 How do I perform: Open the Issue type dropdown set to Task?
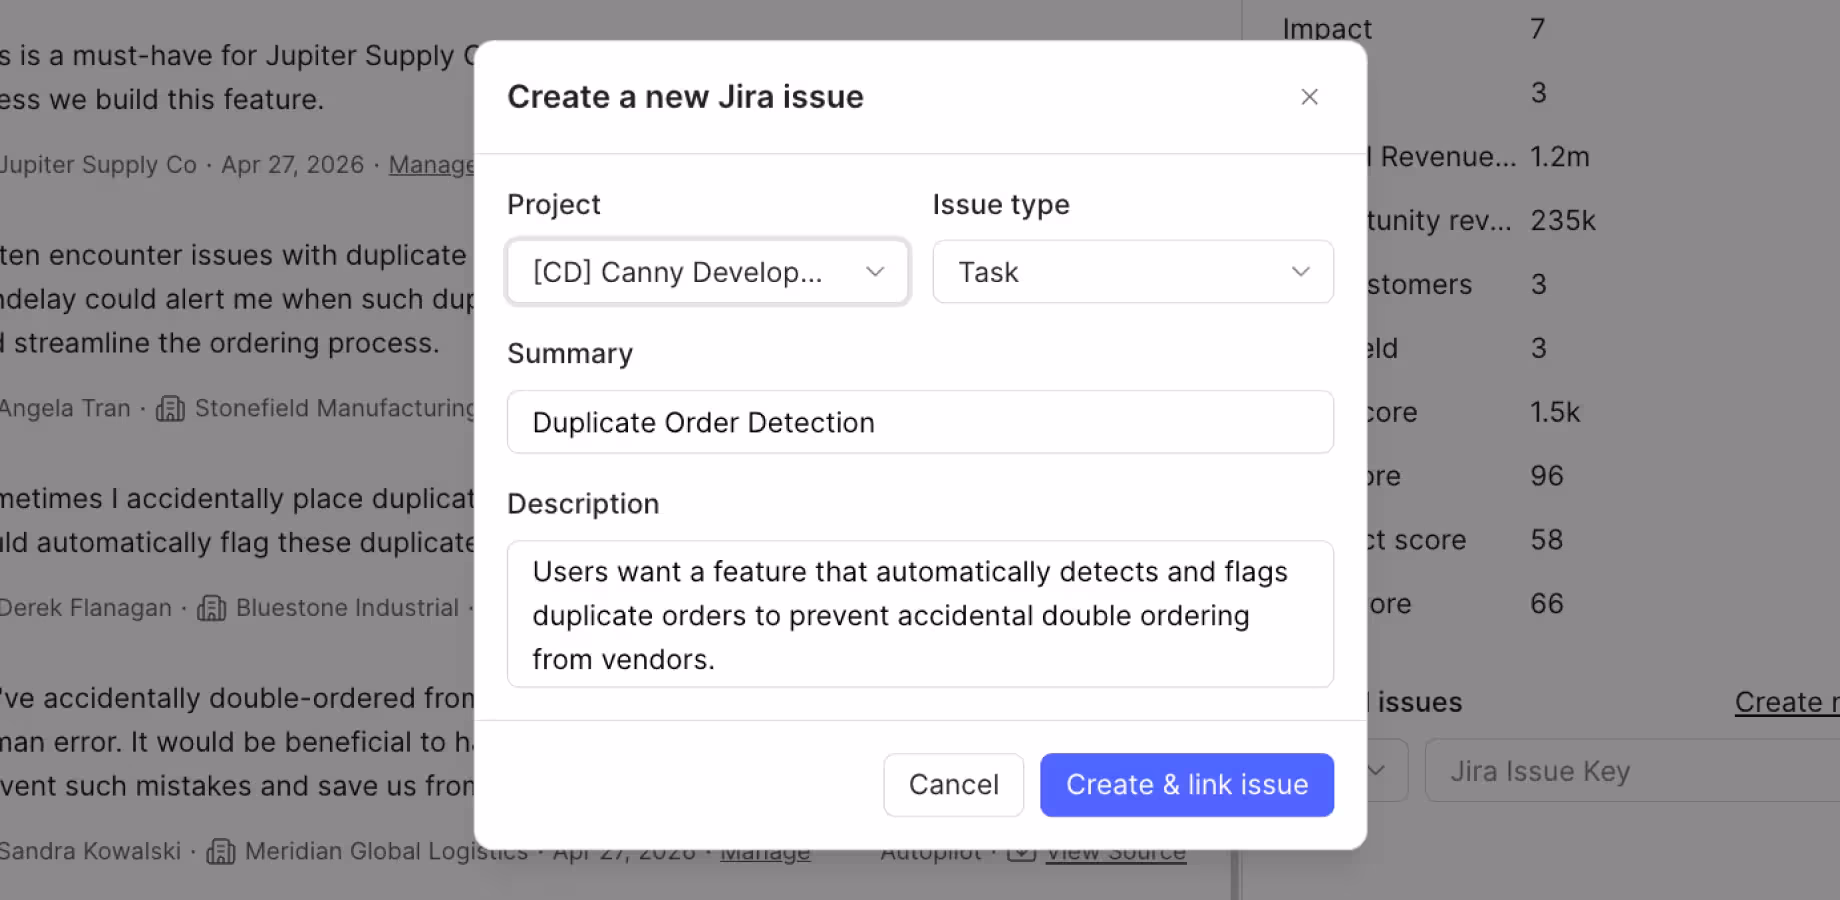coord(1133,272)
